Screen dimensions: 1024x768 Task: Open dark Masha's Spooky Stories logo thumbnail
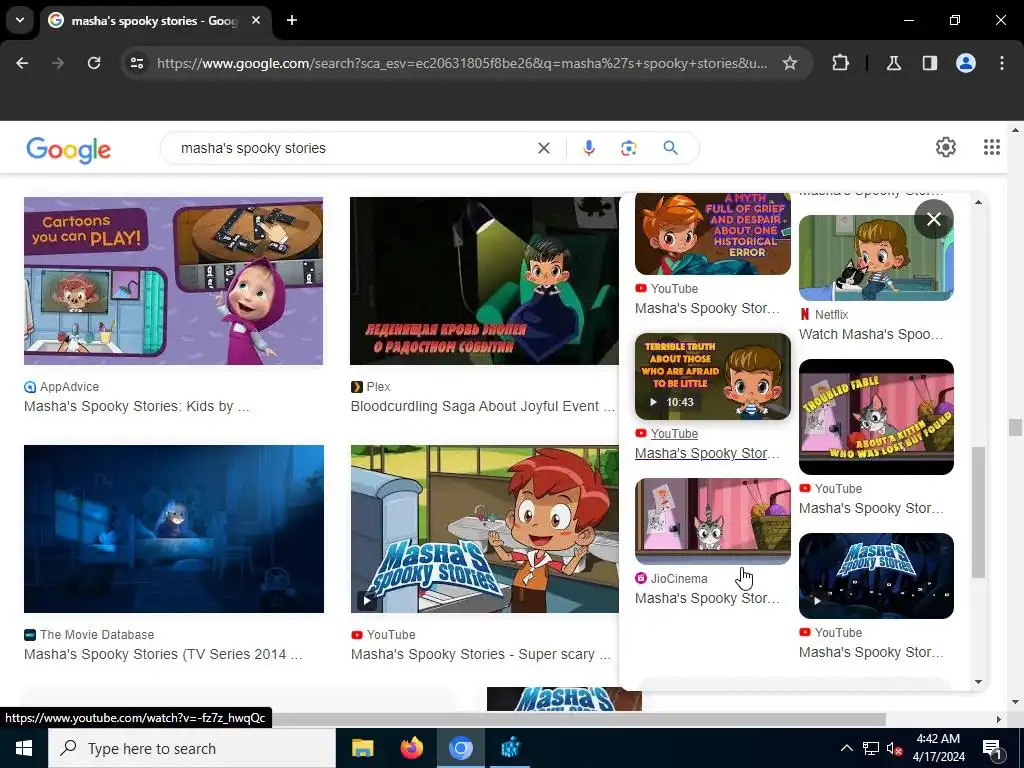click(x=876, y=576)
